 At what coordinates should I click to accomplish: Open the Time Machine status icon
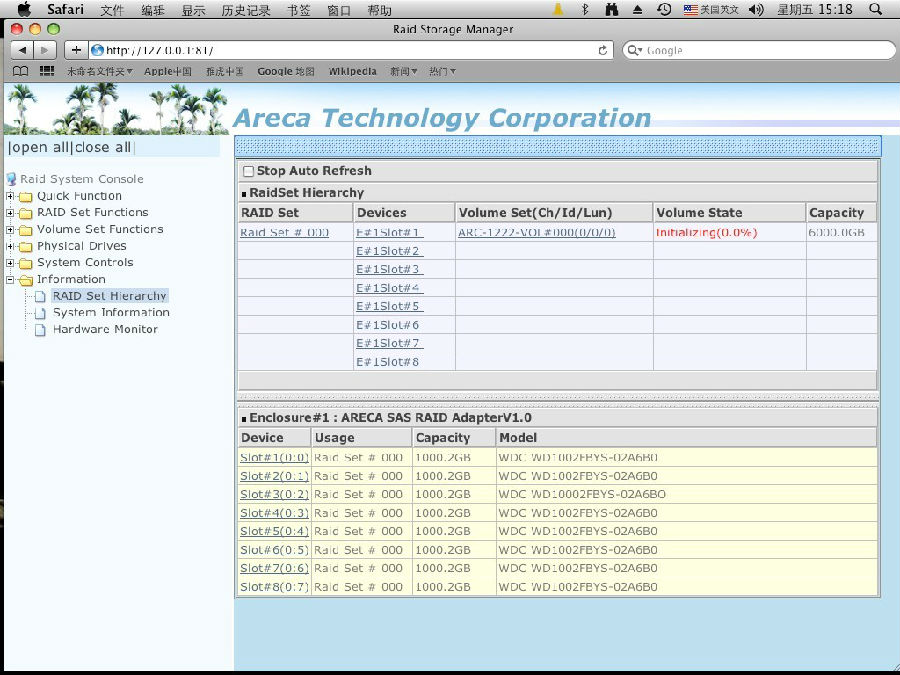(x=664, y=9)
